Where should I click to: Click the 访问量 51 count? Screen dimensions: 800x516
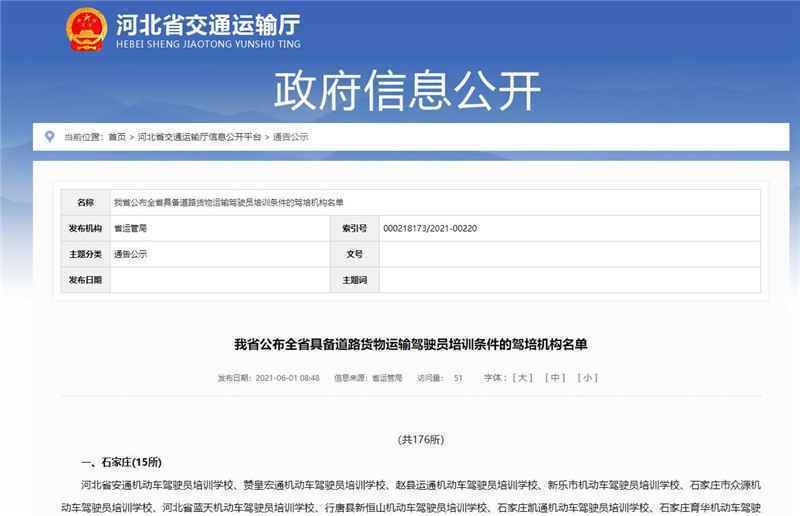439,378
